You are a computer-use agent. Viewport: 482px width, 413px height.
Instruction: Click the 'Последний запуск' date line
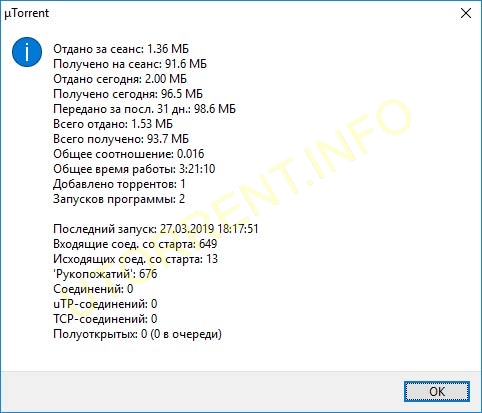click(156, 229)
